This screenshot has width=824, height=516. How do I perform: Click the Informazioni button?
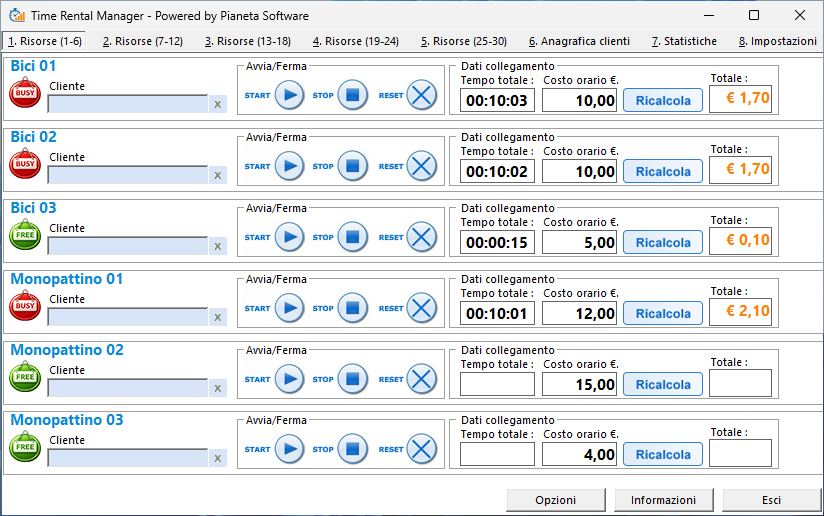coord(663,500)
